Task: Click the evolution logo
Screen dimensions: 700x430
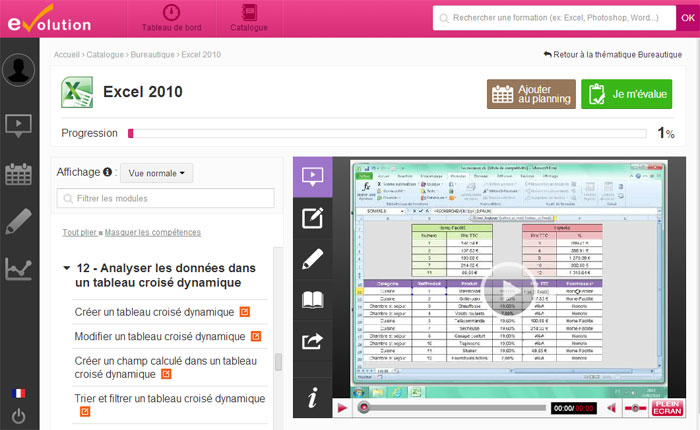Action: [x=49, y=19]
